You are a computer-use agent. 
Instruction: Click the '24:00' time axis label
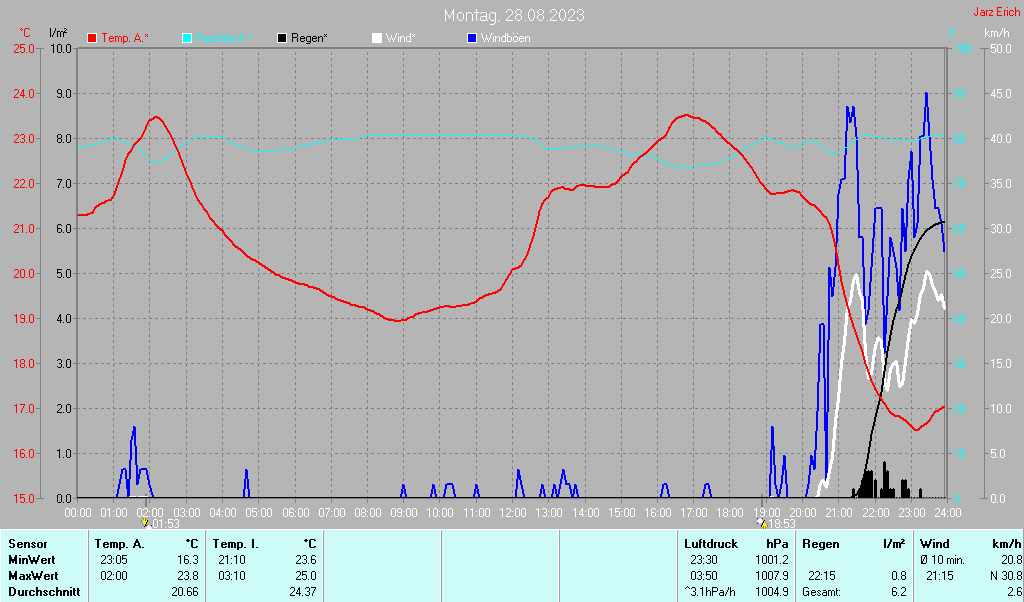(x=947, y=513)
